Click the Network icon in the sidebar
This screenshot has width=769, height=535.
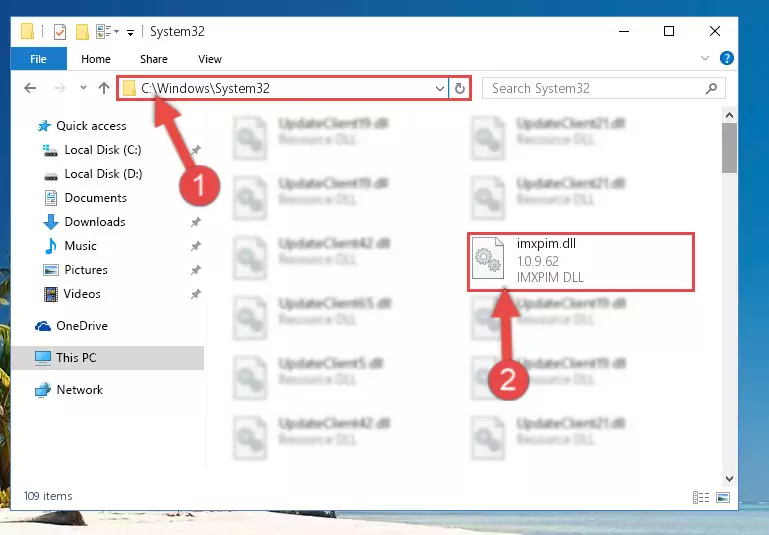point(43,390)
